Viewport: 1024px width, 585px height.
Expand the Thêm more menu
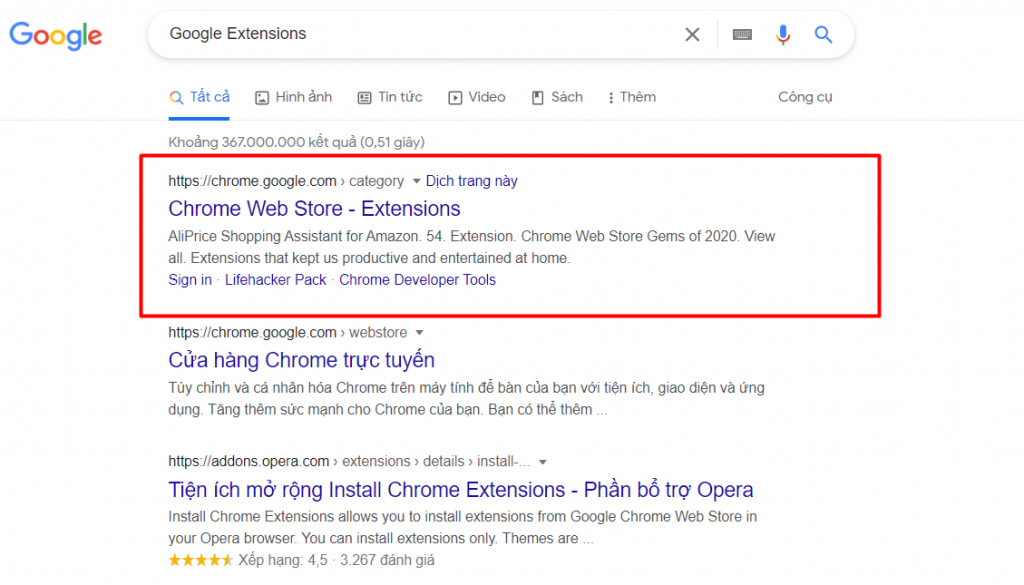coord(632,97)
